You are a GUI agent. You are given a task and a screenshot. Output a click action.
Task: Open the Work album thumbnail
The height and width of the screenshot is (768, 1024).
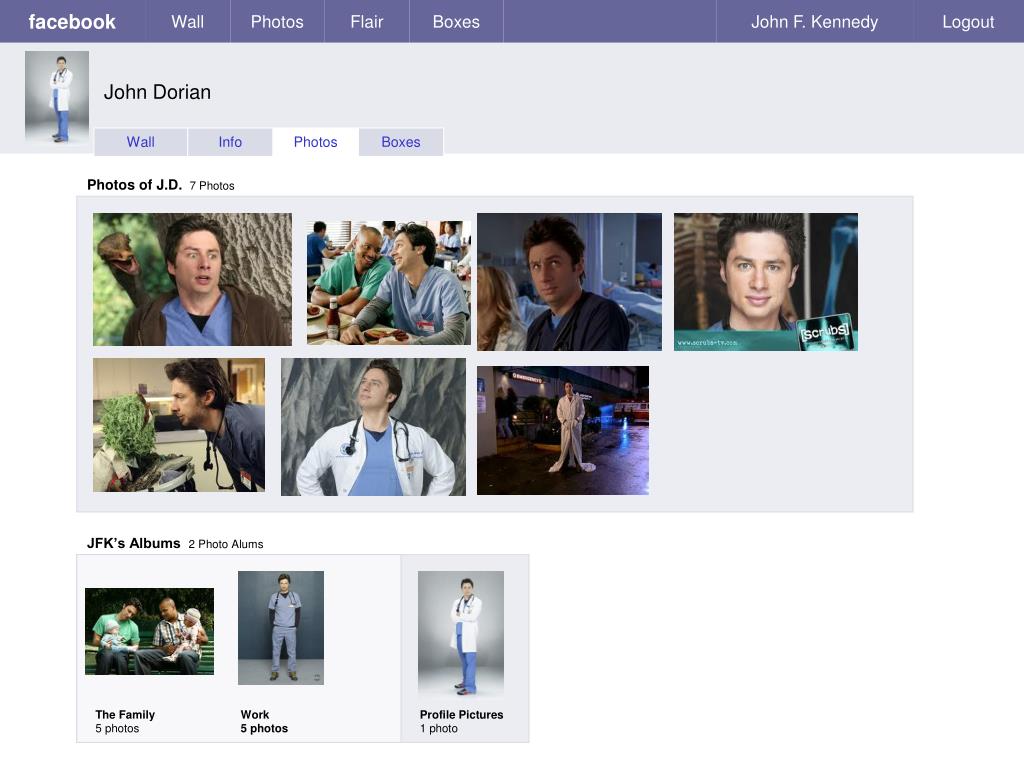point(281,628)
